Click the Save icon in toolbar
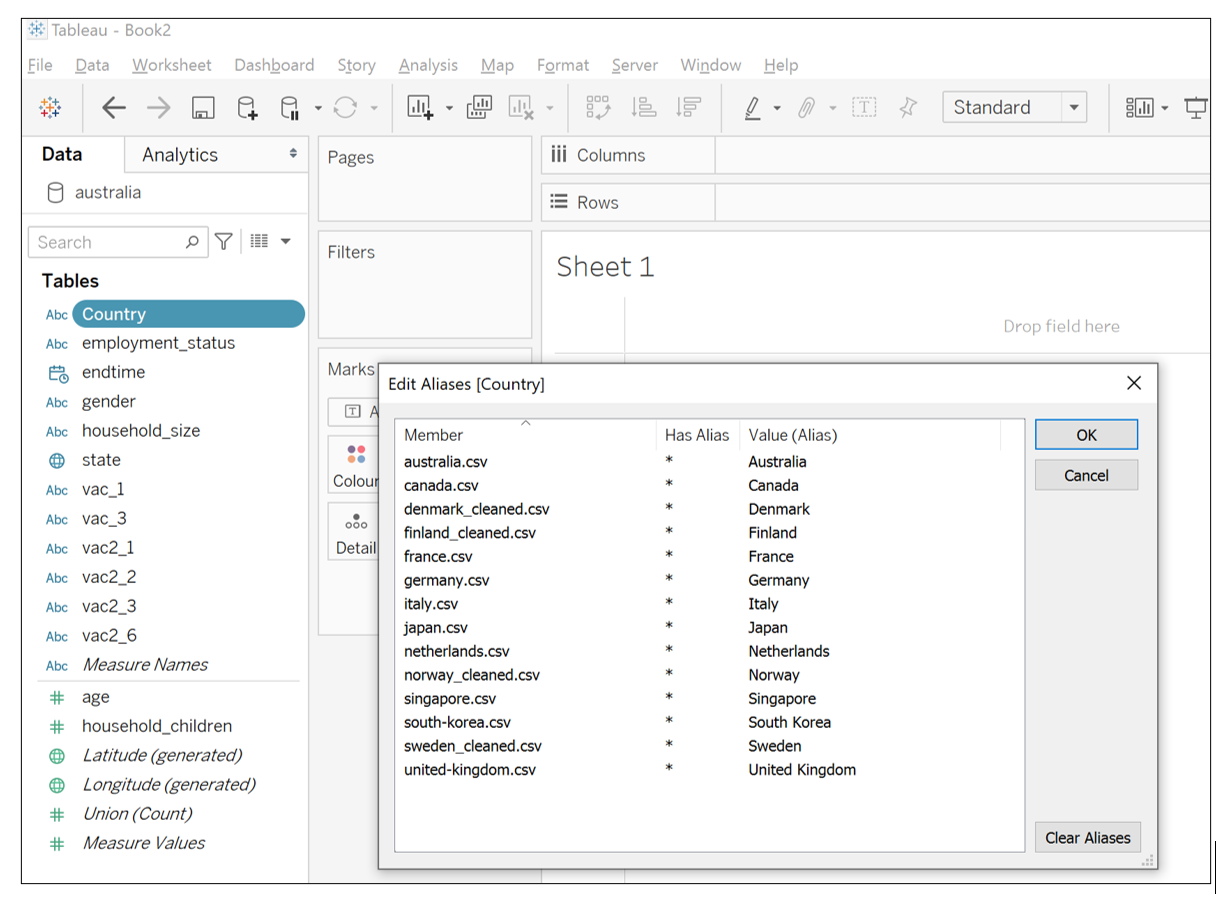 203,108
